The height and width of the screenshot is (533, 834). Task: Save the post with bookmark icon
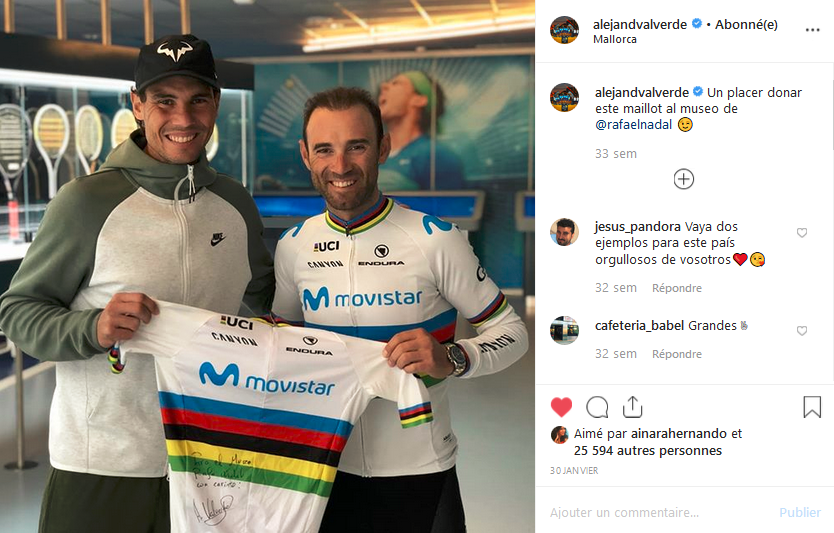pos(812,407)
